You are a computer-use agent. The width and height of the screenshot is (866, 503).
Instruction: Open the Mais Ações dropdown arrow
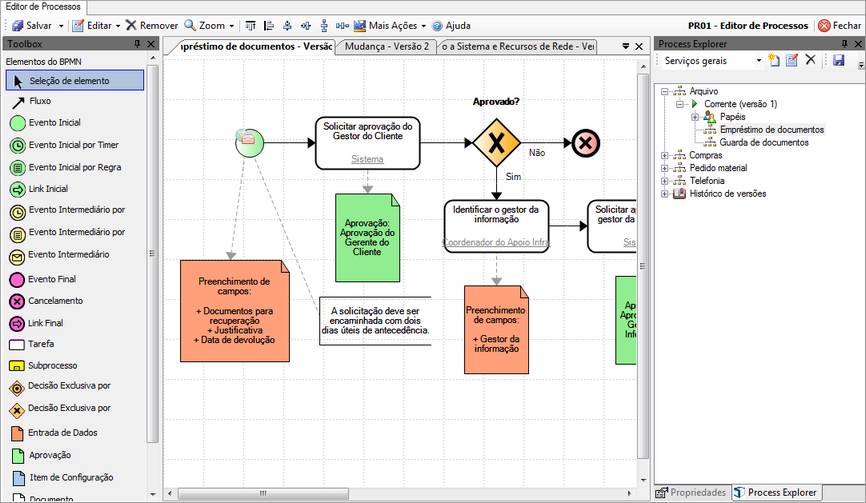tap(424, 26)
